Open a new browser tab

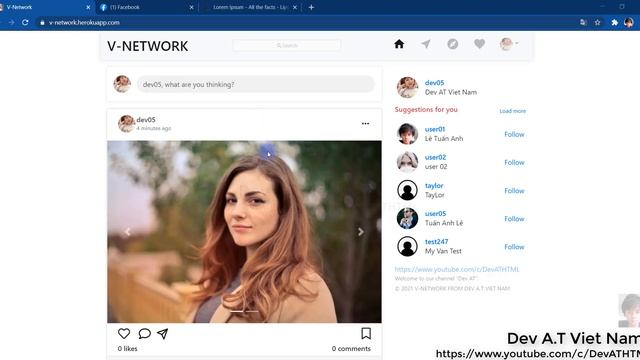tap(311, 7)
